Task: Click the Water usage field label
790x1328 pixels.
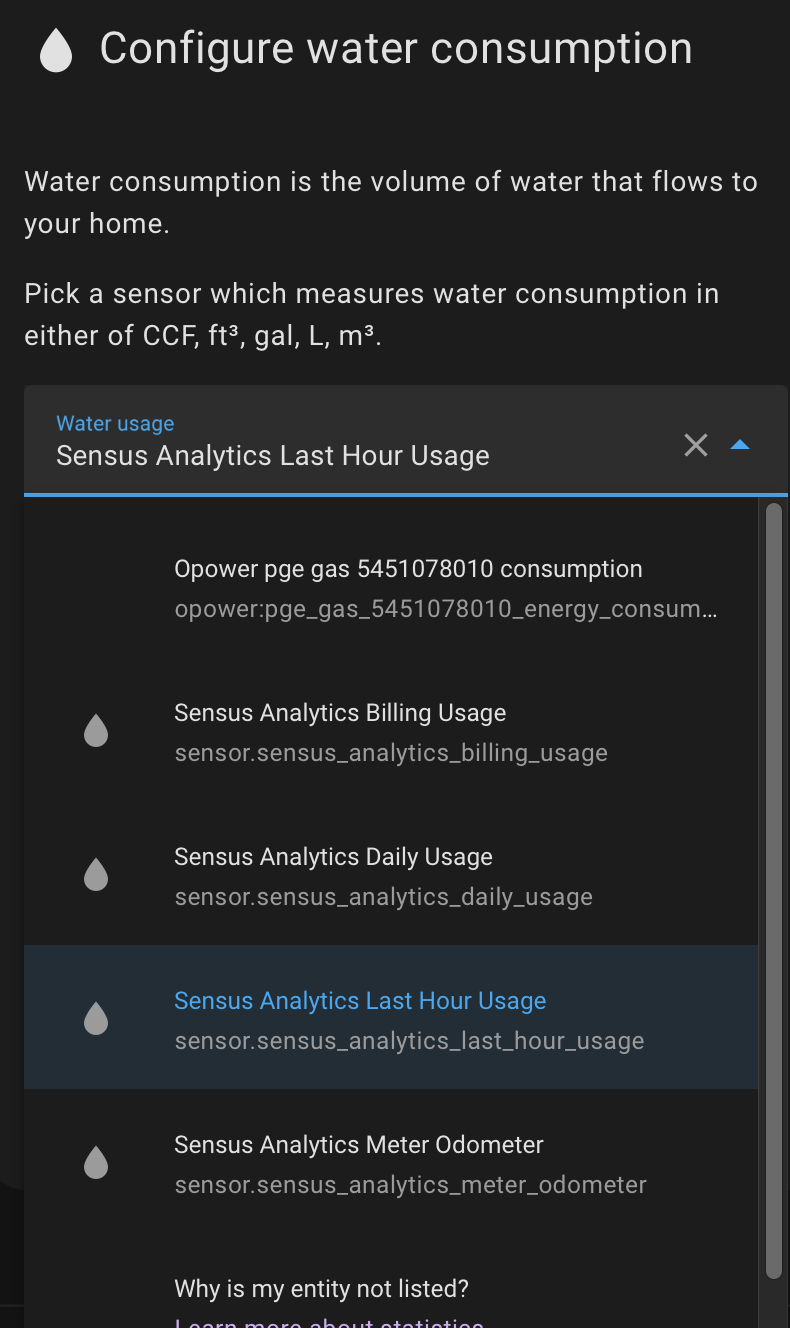Action: tap(114, 423)
